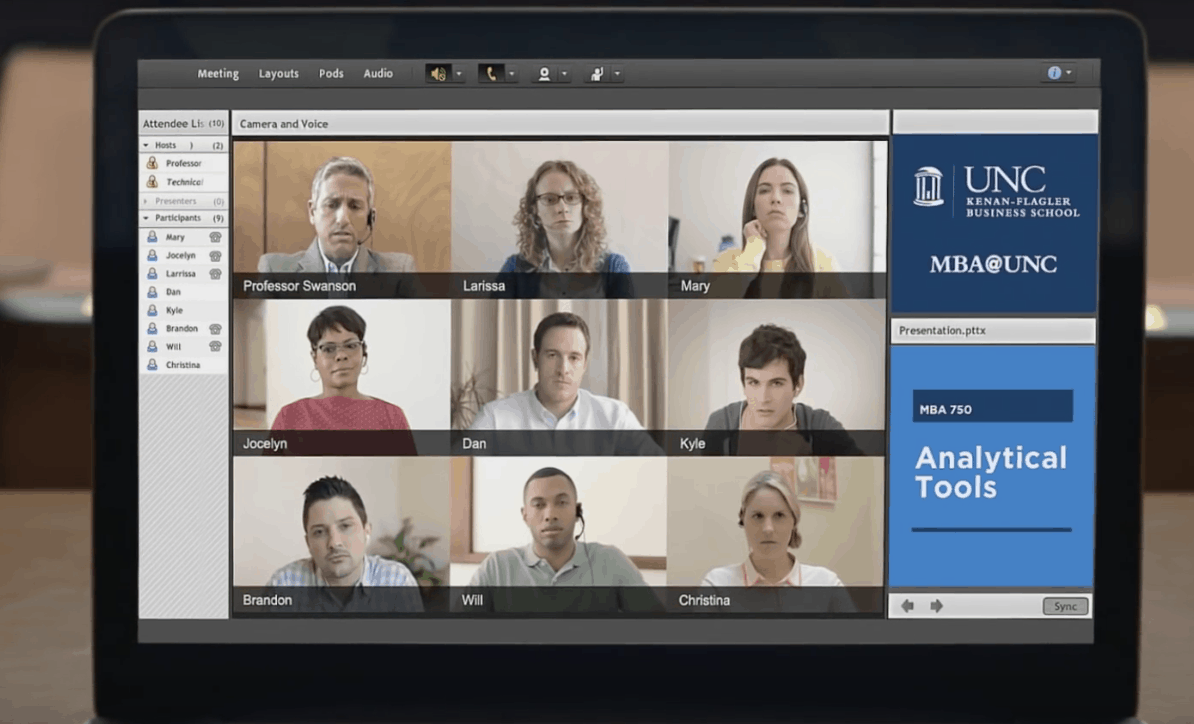Image resolution: width=1194 pixels, height=724 pixels.
Task: Click the raise hand status icon
Action: [597, 74]
